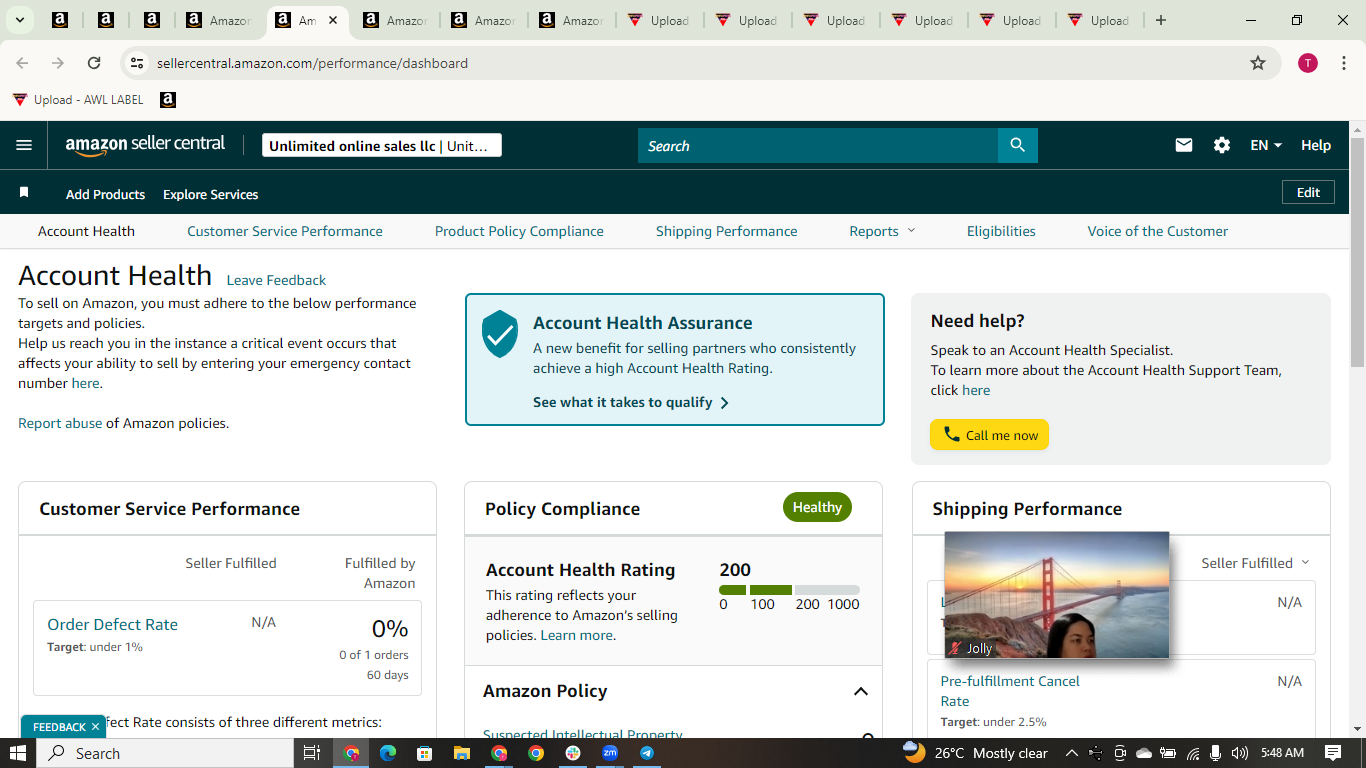Click the Seller Central search field
1366x768 pixels.
tap(818, 145)
